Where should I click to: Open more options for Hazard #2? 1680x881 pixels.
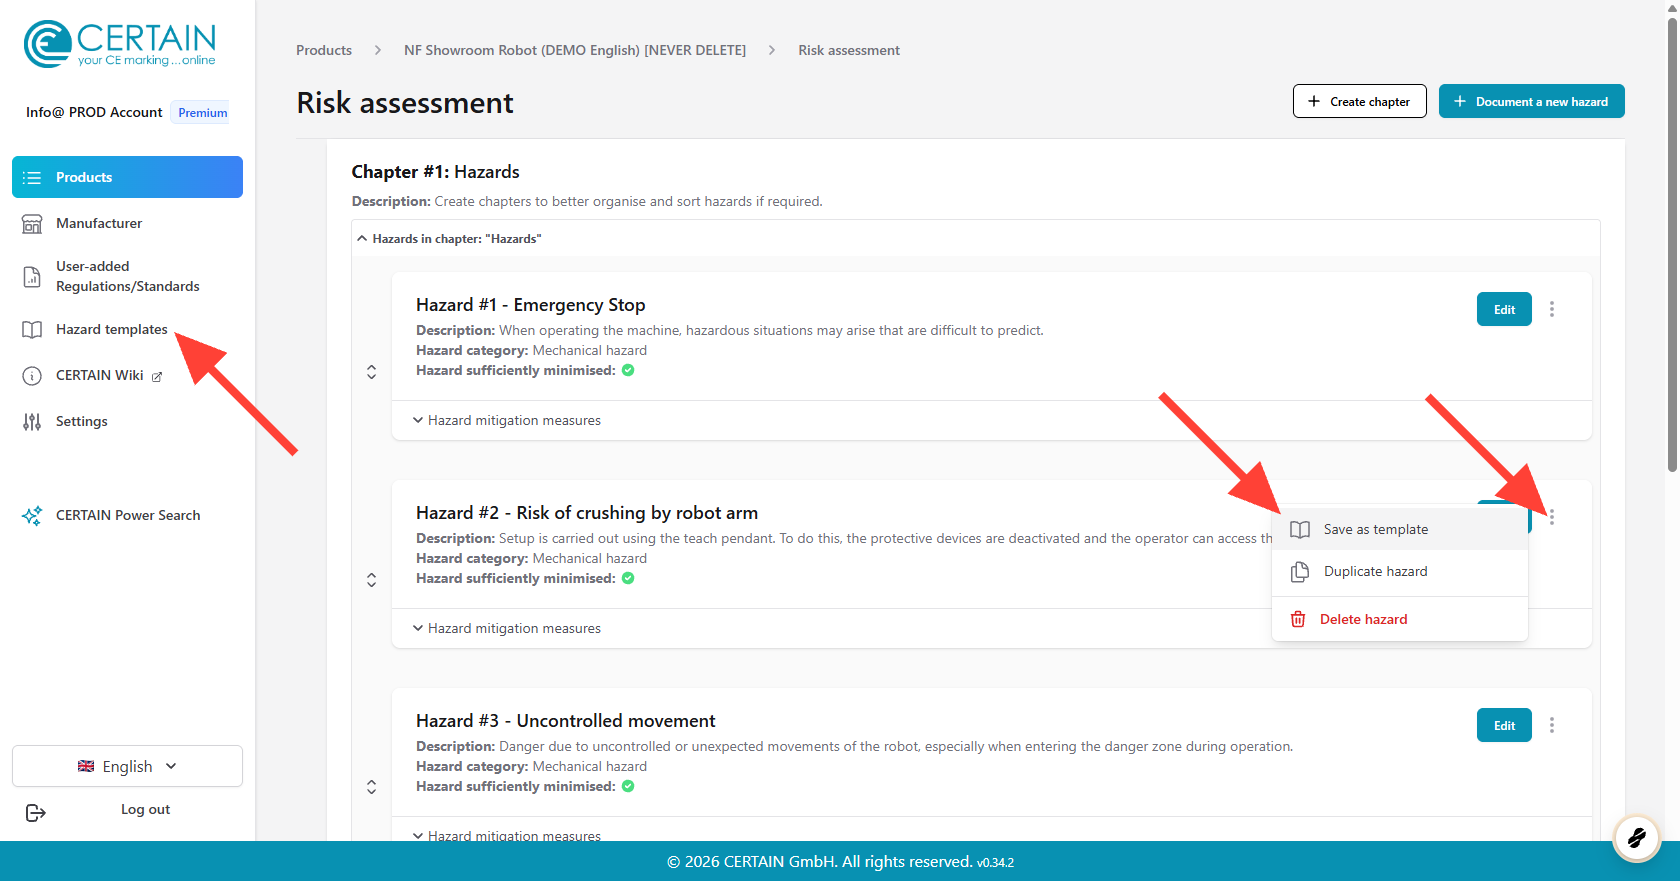click(1552, 517)
